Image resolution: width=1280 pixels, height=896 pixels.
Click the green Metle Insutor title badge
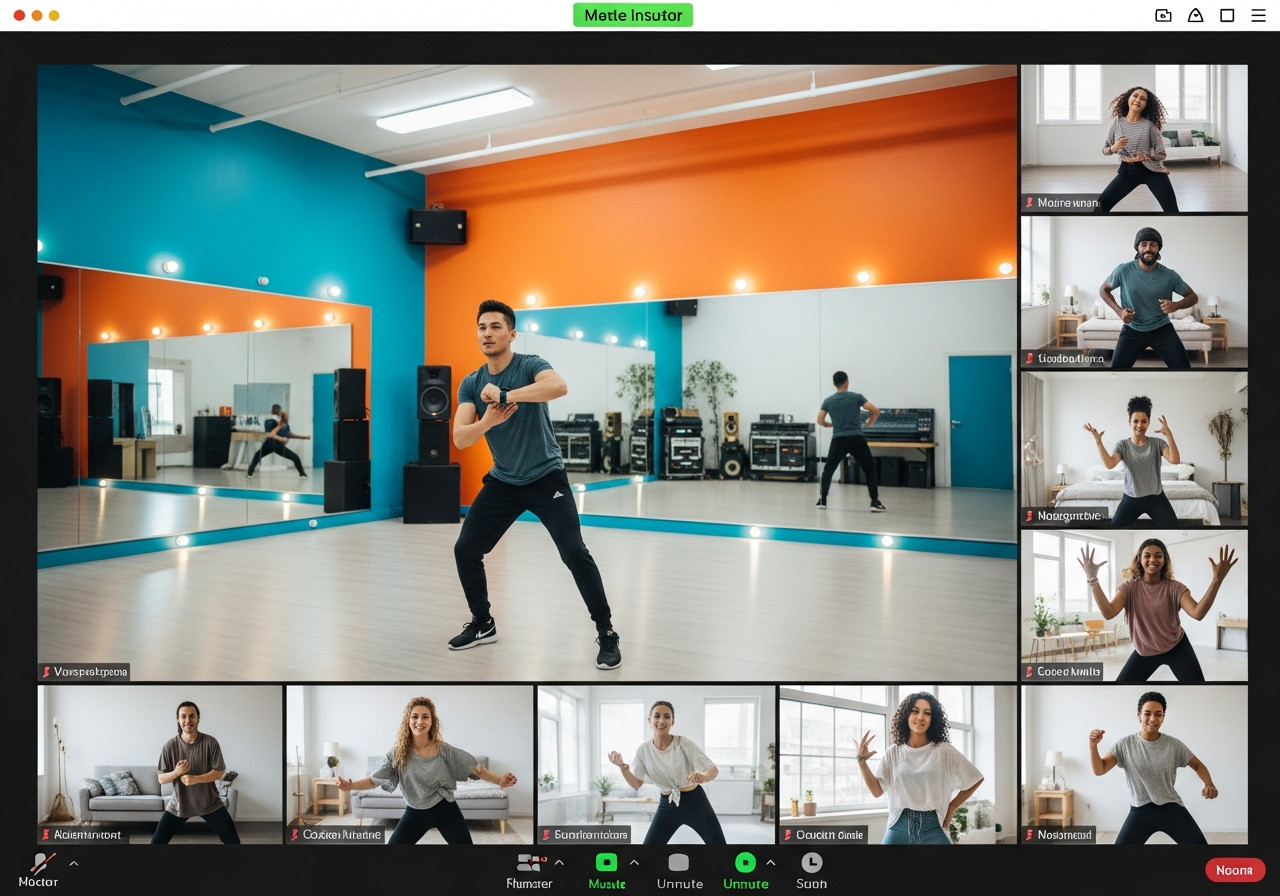633,15
